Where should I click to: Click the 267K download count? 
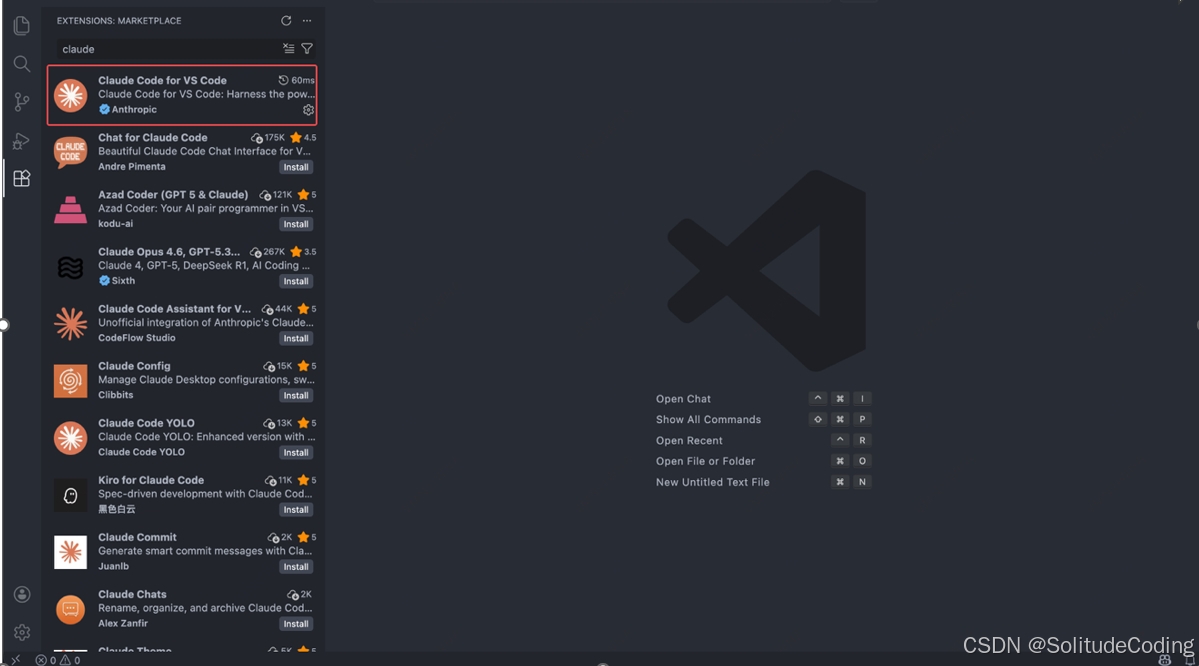[x=268, y=252]
